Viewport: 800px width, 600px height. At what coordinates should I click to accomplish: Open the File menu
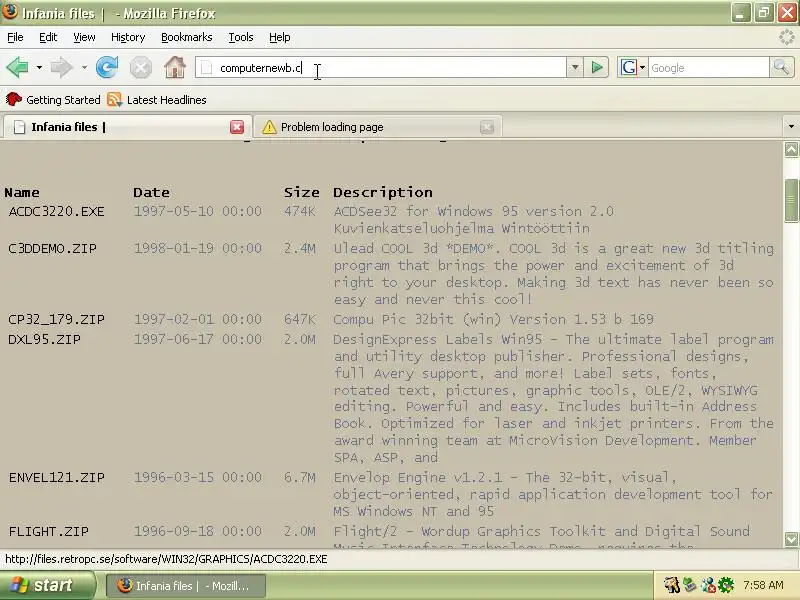[15, 37]
